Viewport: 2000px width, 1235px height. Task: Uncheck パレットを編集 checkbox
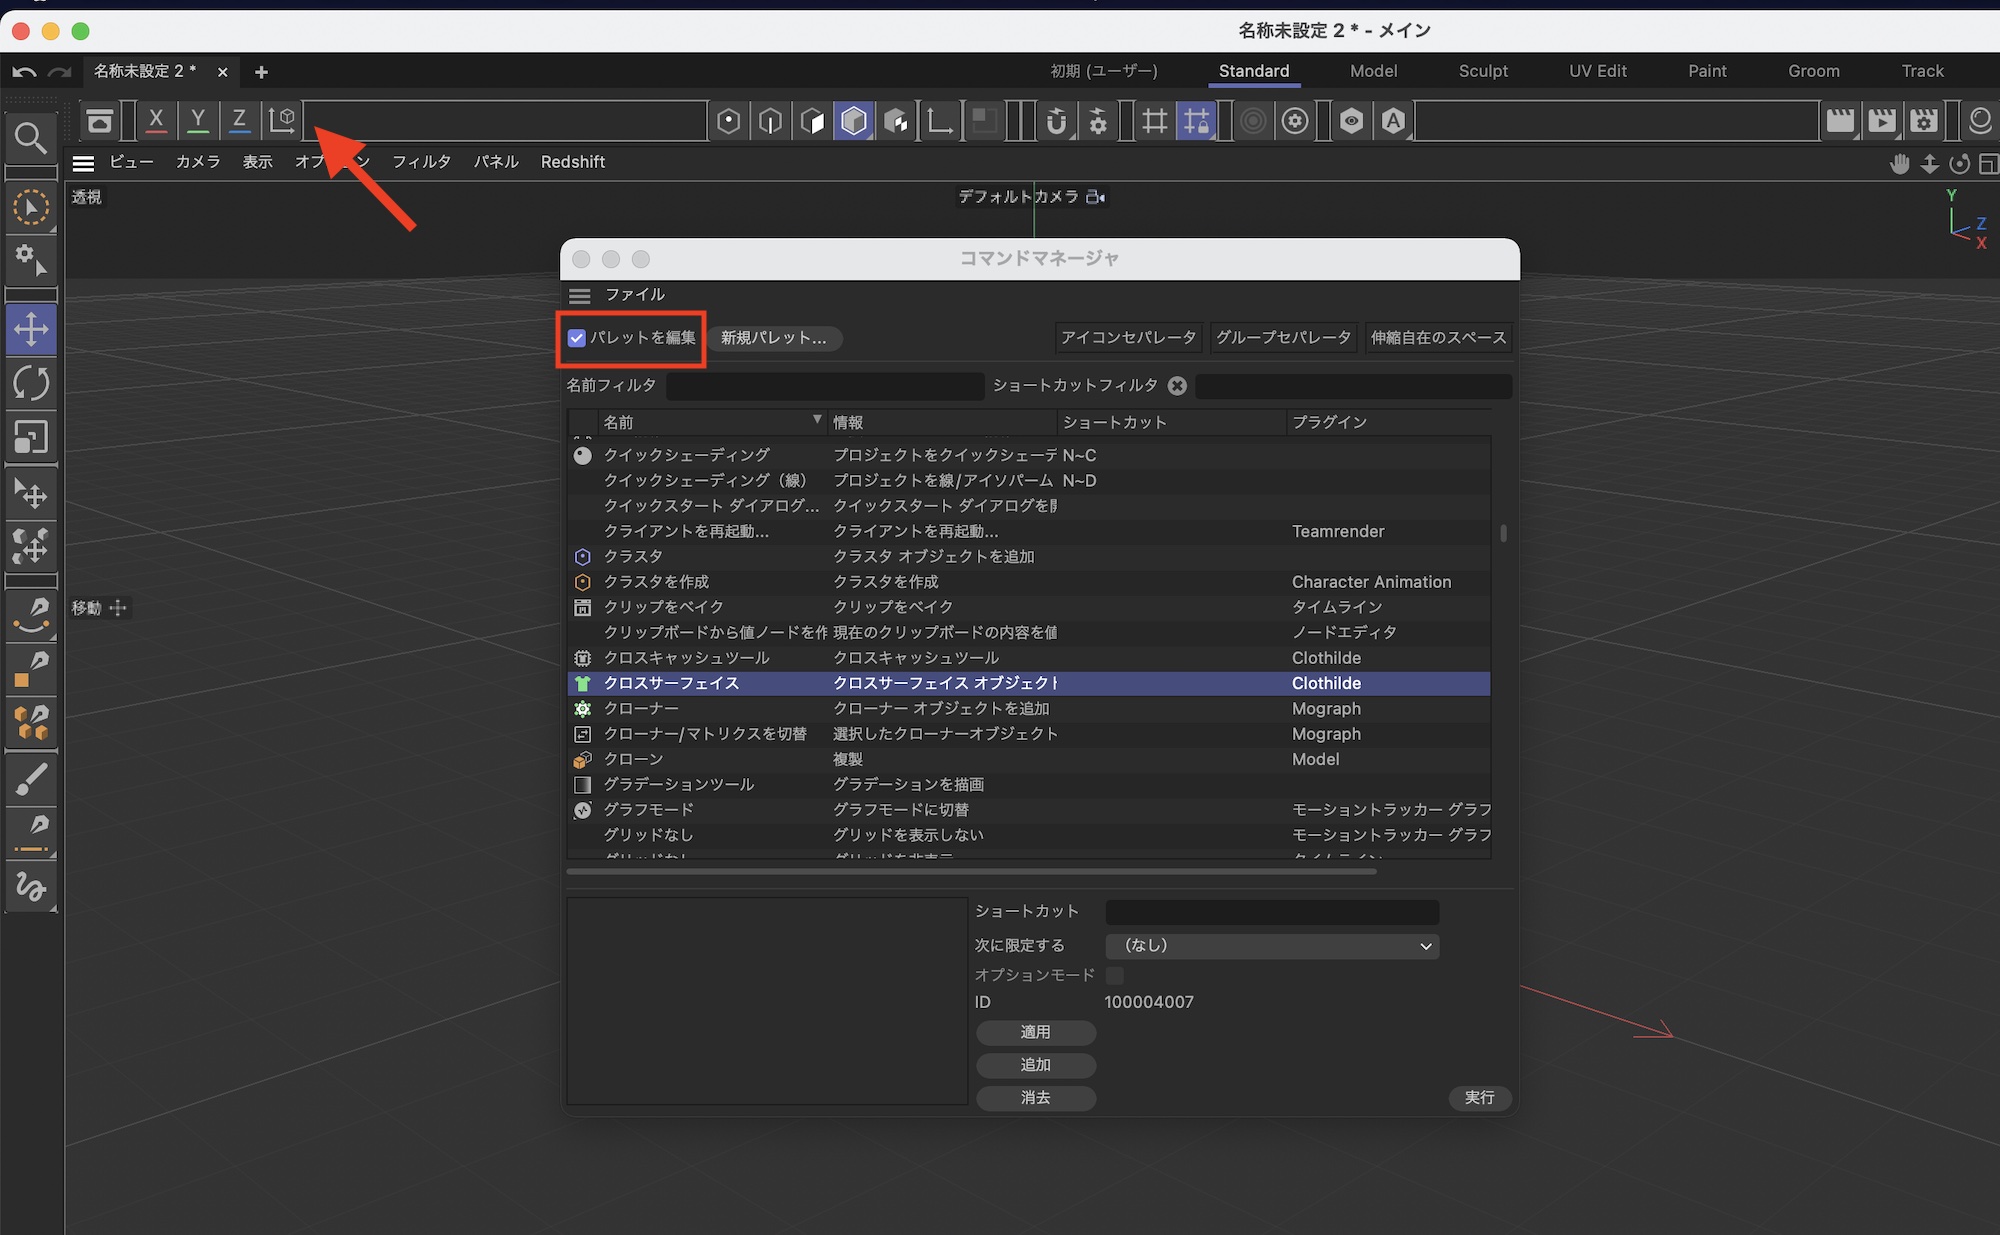[x=577, y=338]
